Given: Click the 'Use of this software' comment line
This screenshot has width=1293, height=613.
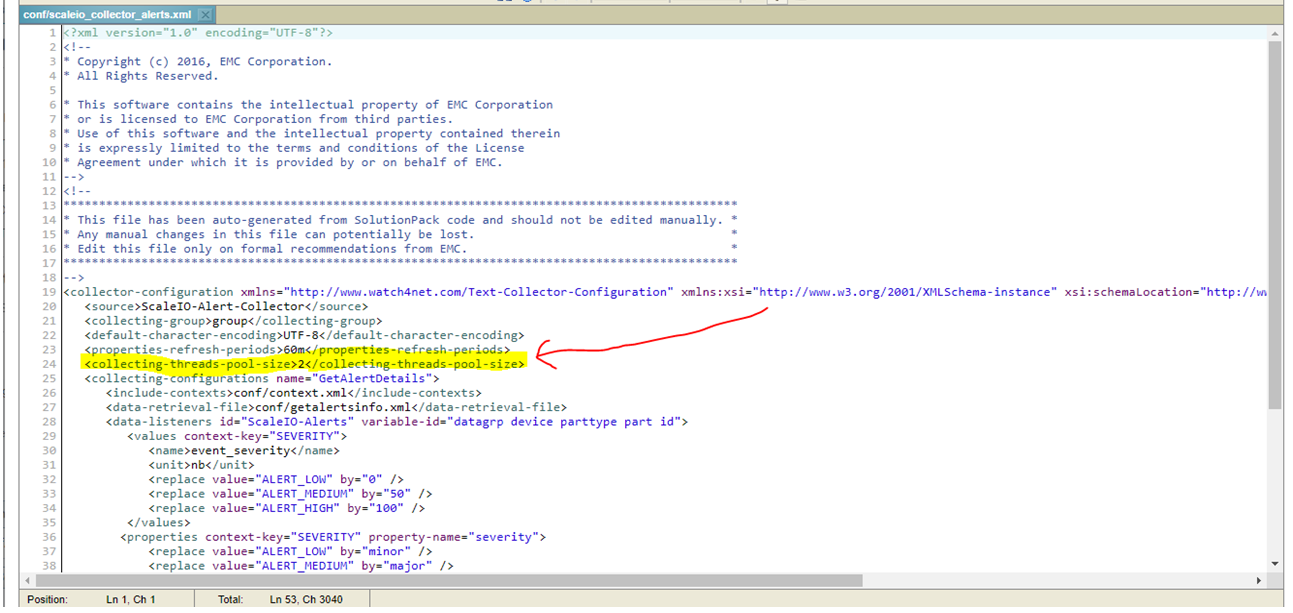Looking at the screenshot, I should (x=311, y=133).
